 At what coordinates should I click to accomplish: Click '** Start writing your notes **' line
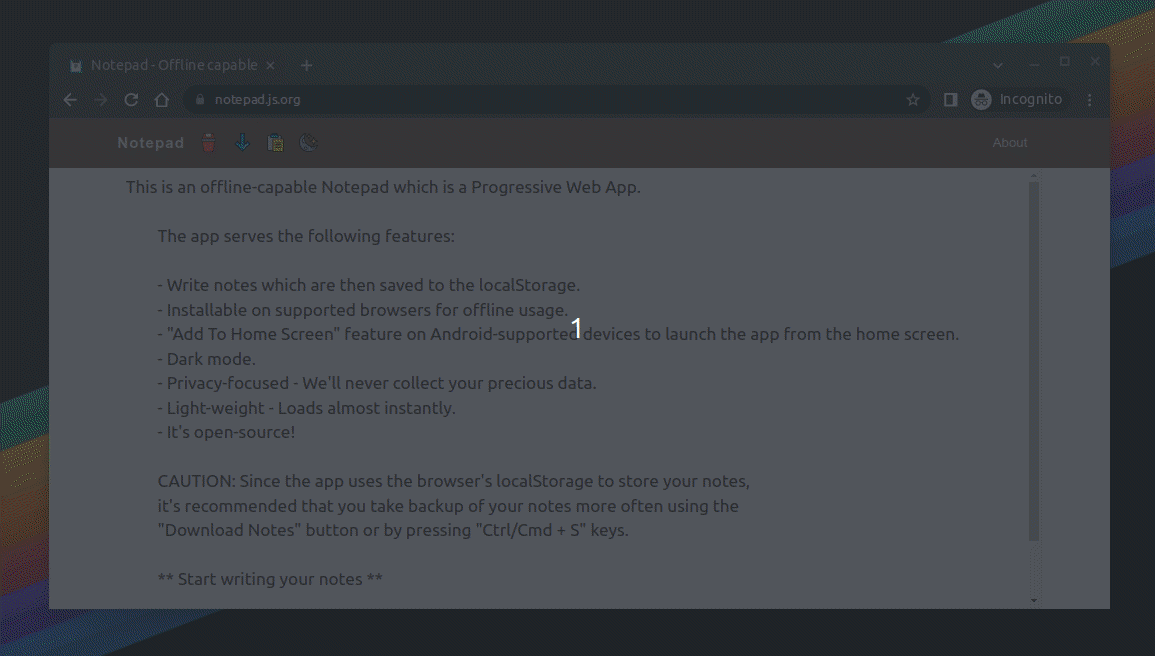(x=270, y=579)
